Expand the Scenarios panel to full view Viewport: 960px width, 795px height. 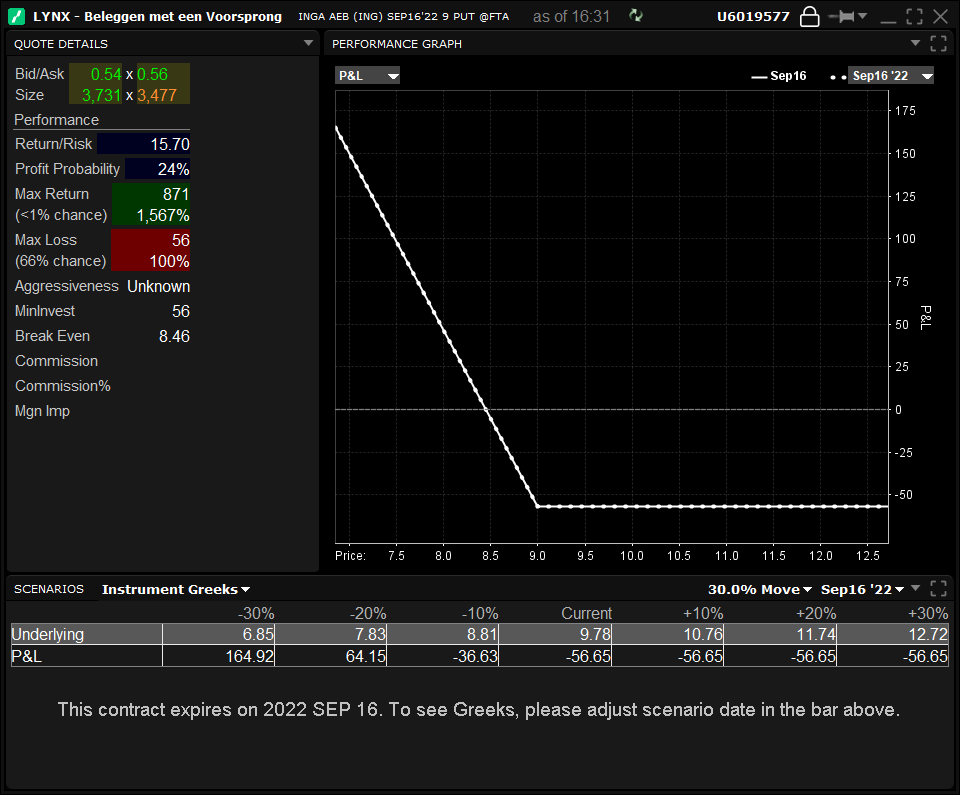[x=939, y=589]
